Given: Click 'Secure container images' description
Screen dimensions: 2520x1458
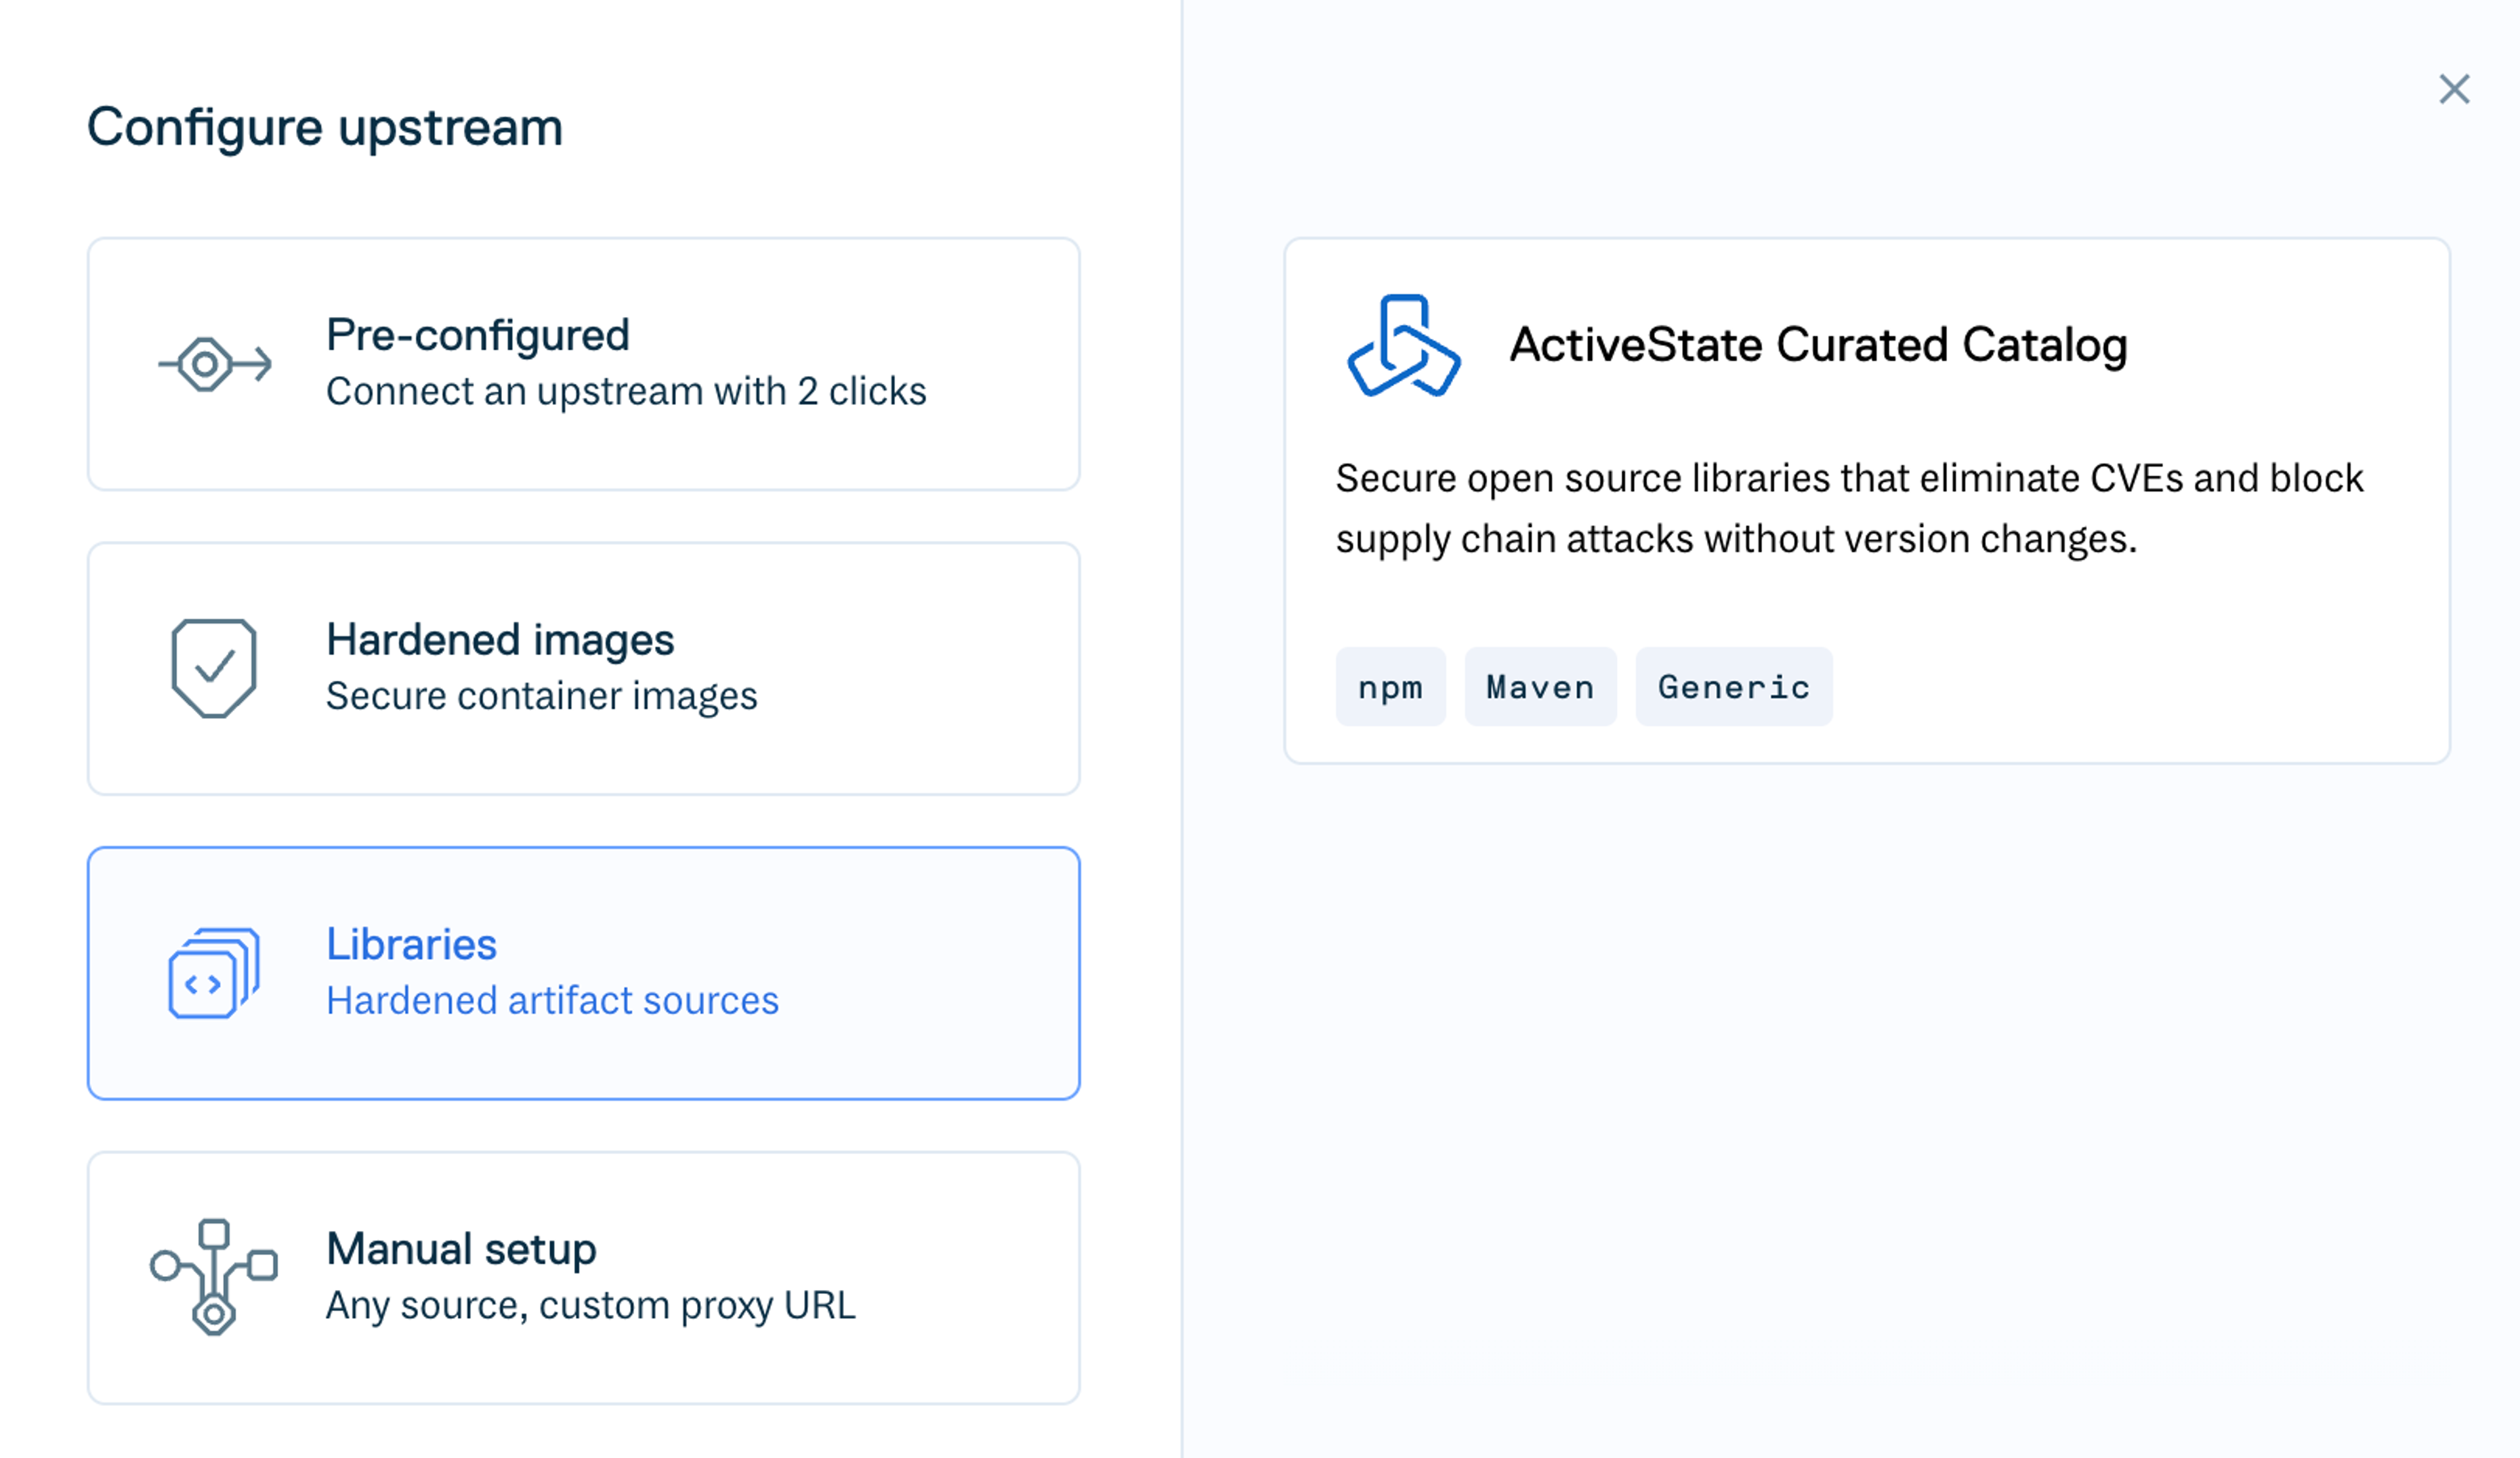Looking at the screenshot, I should (x=541, y=696).
